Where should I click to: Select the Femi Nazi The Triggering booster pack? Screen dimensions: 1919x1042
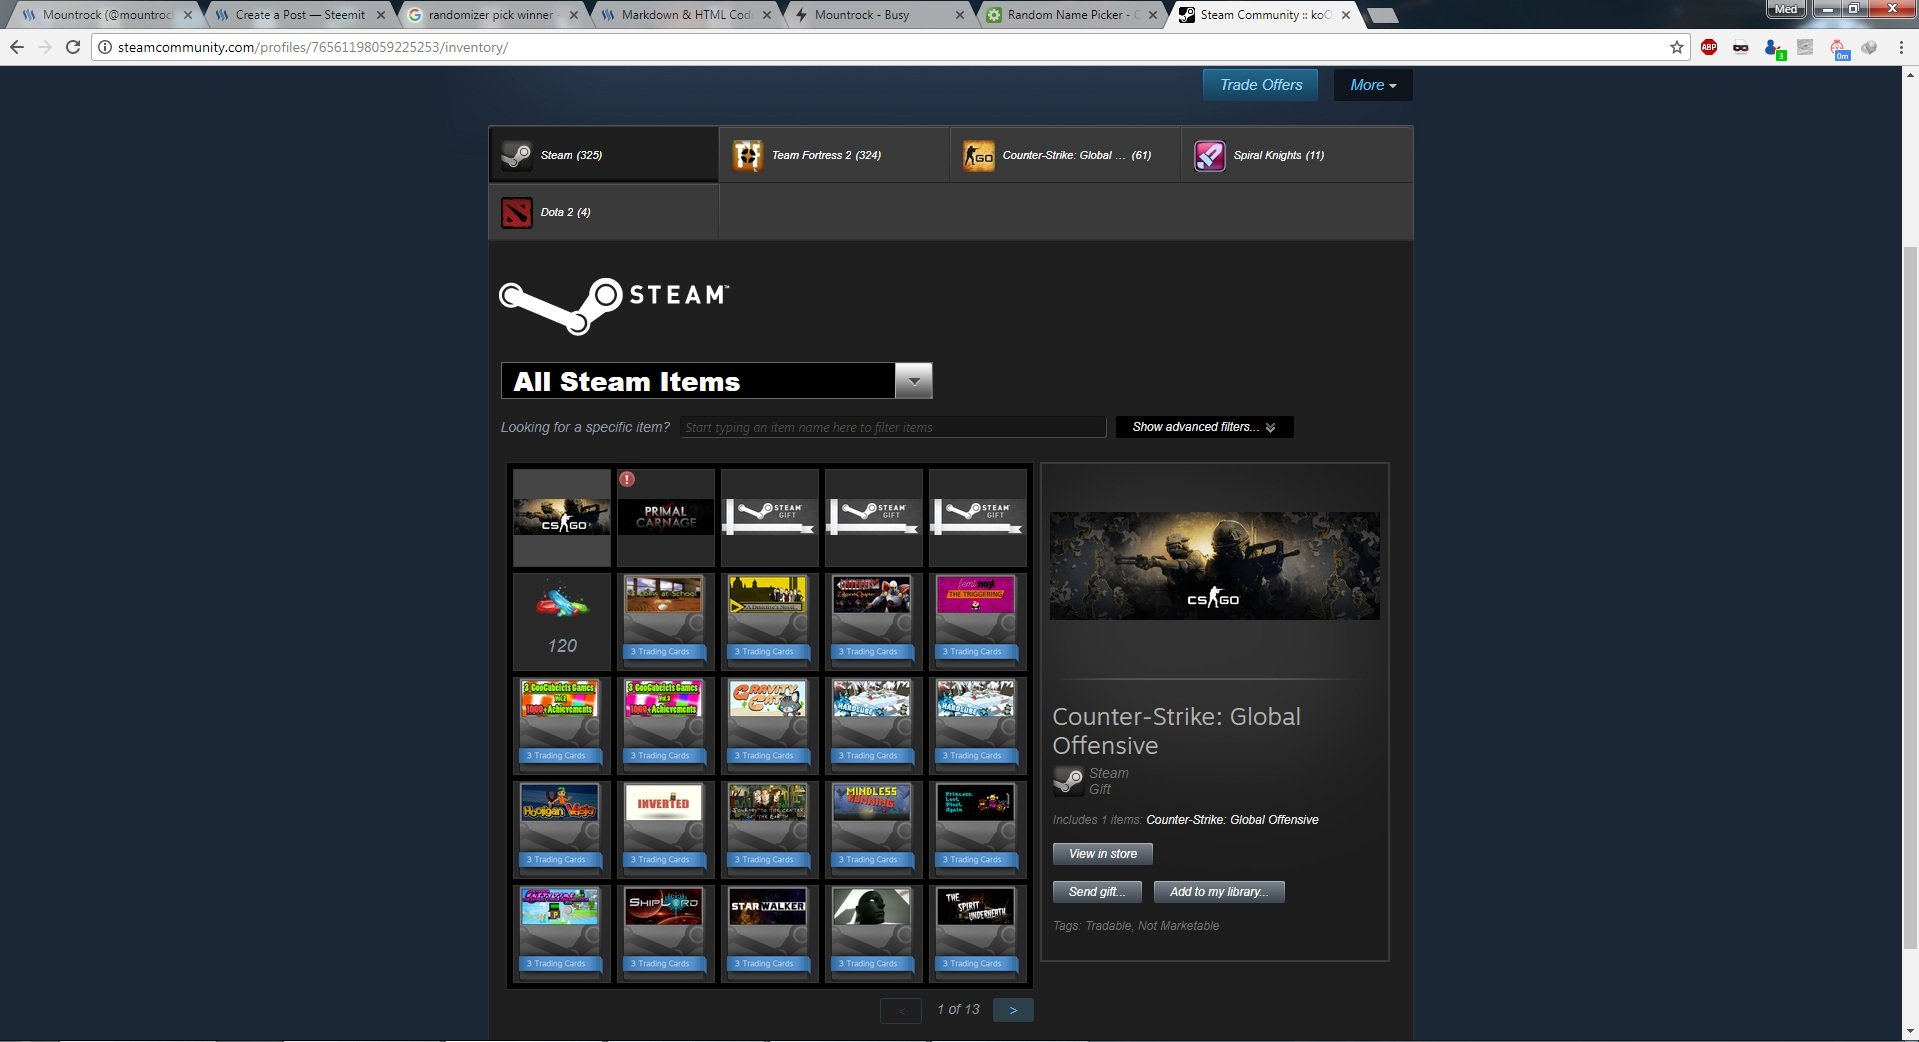coord(977,622)
